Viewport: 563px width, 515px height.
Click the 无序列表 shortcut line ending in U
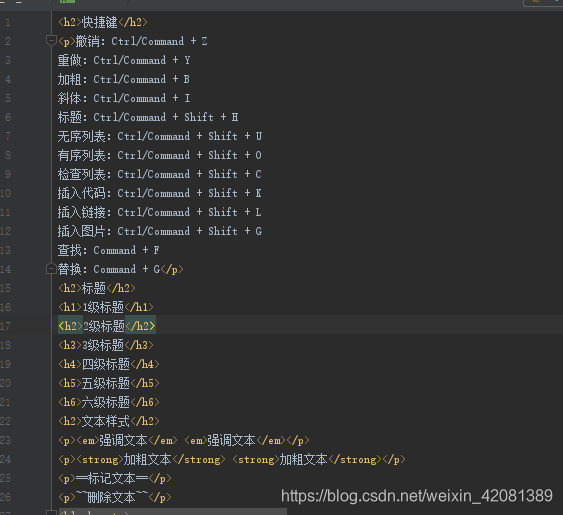(160, 136)
